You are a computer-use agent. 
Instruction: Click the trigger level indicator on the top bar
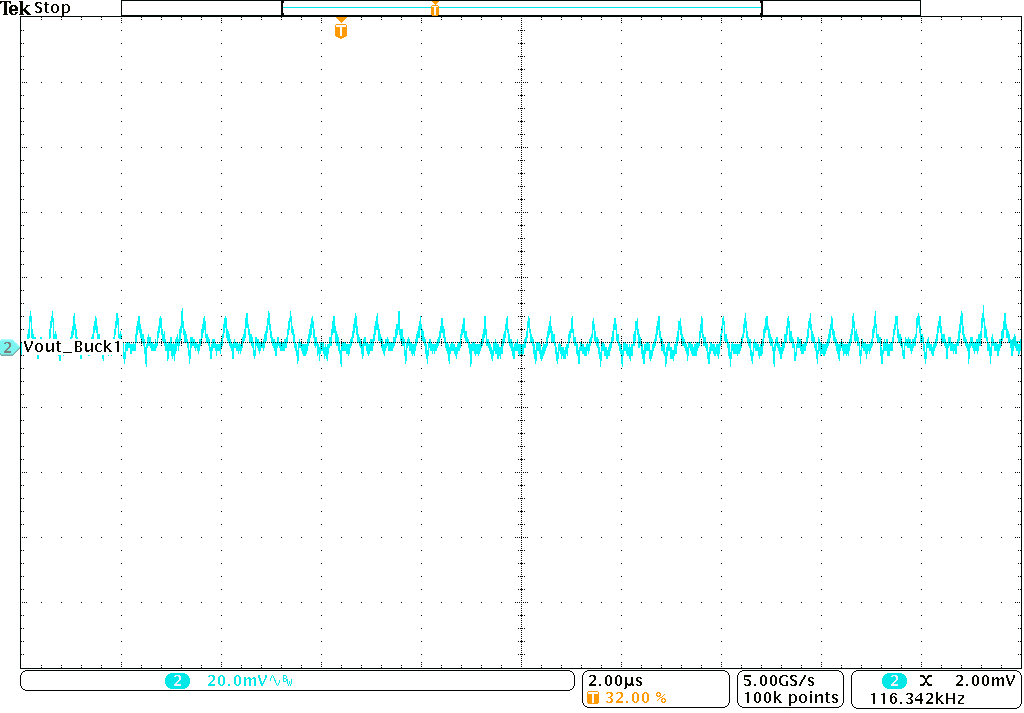point(437,9)
